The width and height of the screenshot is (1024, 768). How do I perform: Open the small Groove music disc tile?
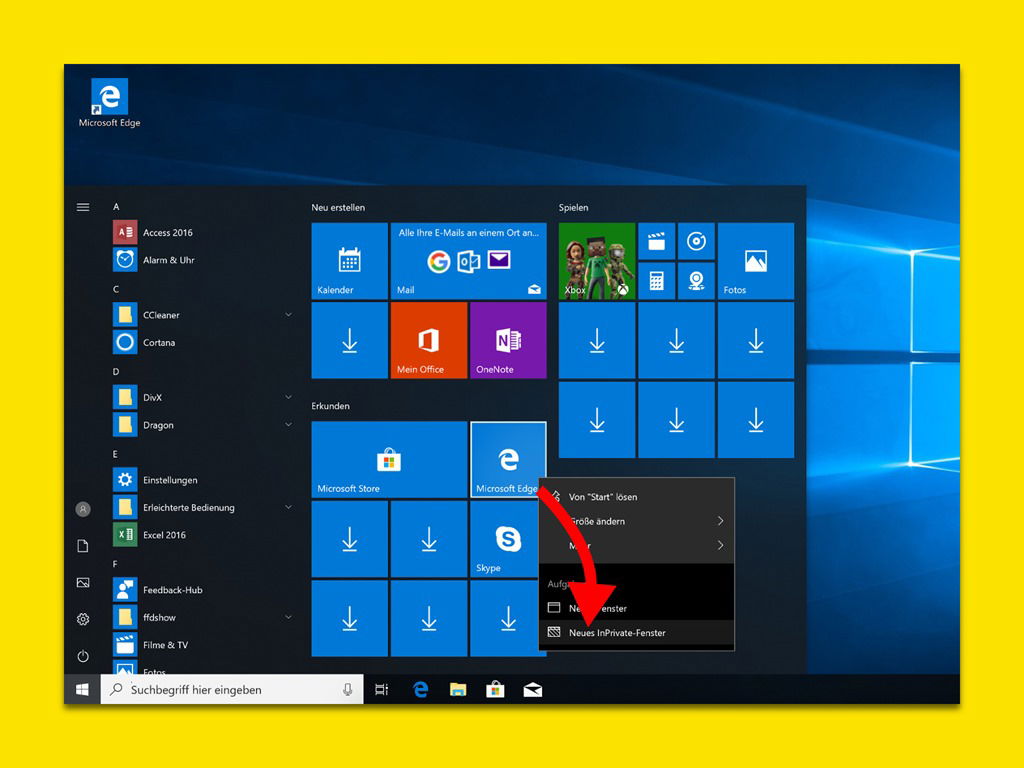696,241
